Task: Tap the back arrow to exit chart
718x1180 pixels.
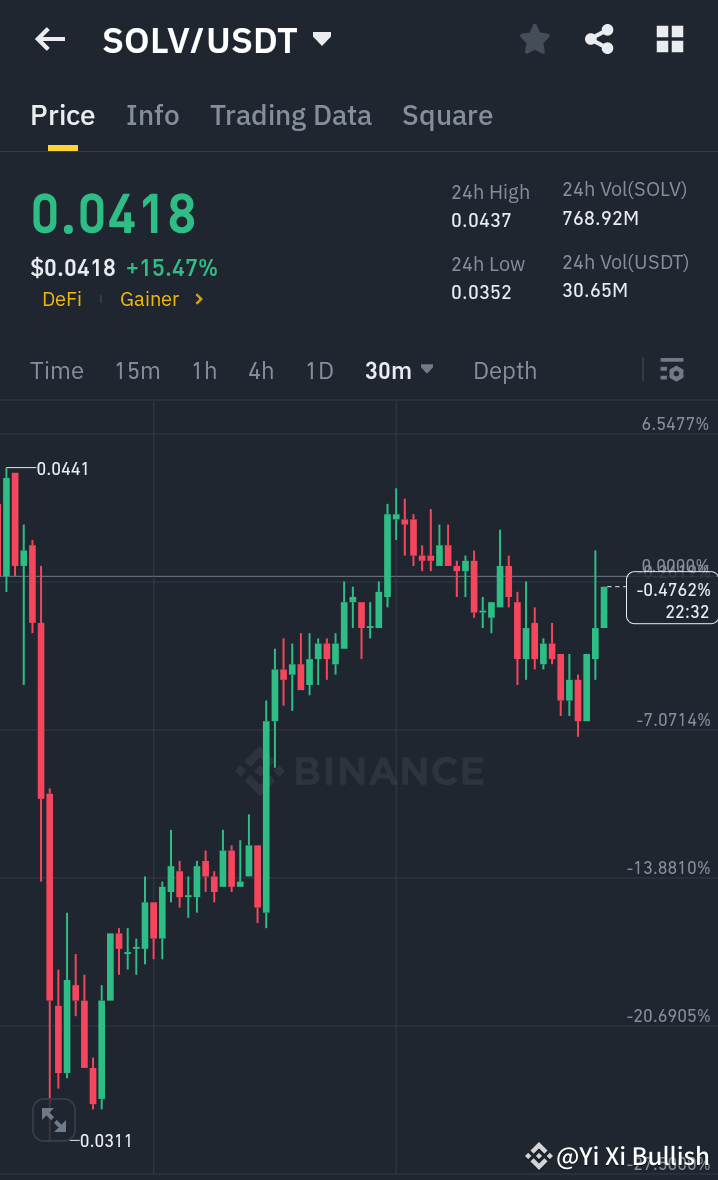Action: pyautogui.click(x=49, y=39)
